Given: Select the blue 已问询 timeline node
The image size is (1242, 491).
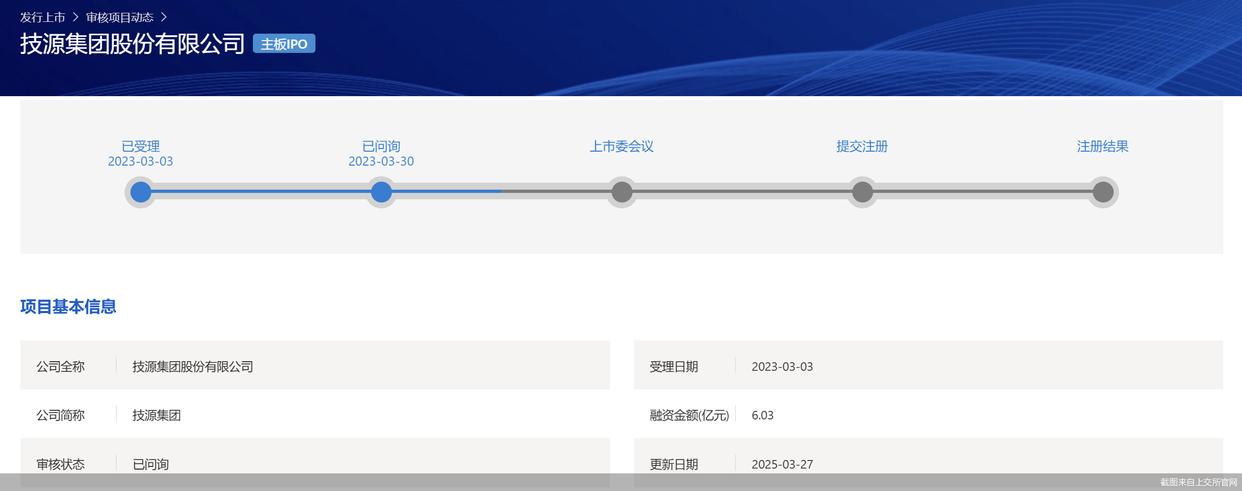Looking at the screenshot, I should pyautogui.click(x=381, y=192).
